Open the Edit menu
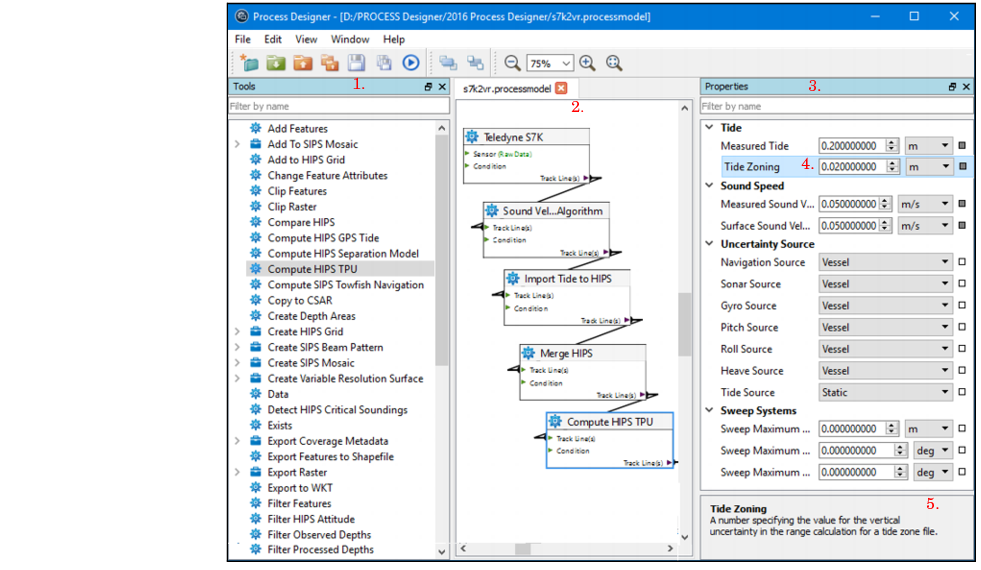 coord(273,39)
